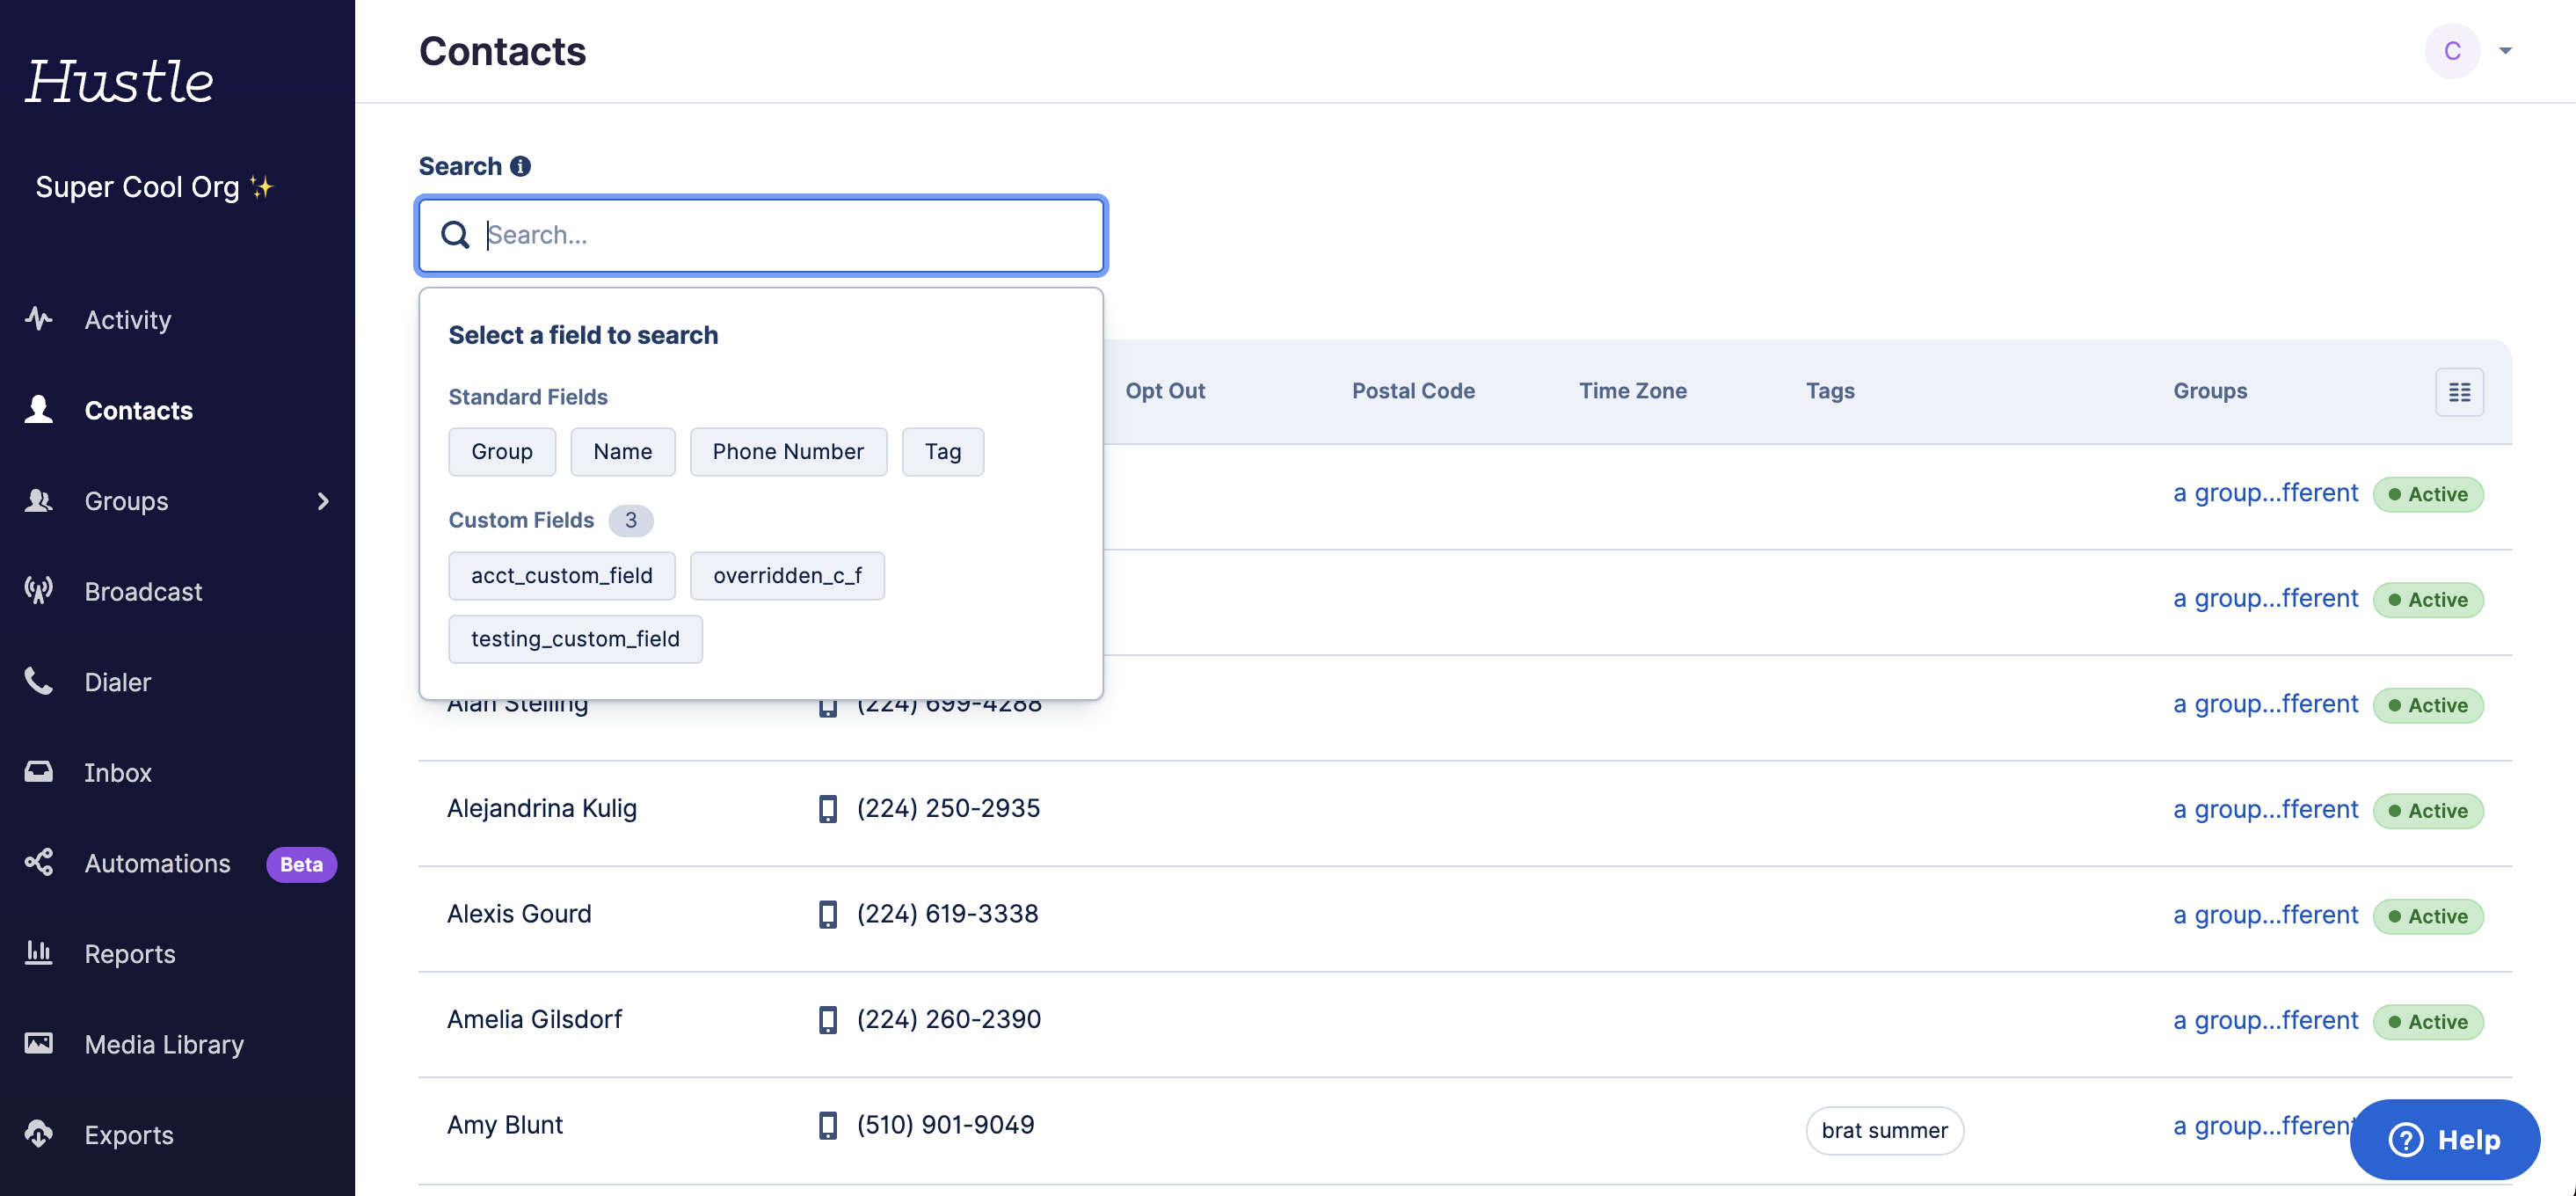Select the Phone Number search field
The width and height of the screenshot is (2576, 1196).
coord(788,452)
